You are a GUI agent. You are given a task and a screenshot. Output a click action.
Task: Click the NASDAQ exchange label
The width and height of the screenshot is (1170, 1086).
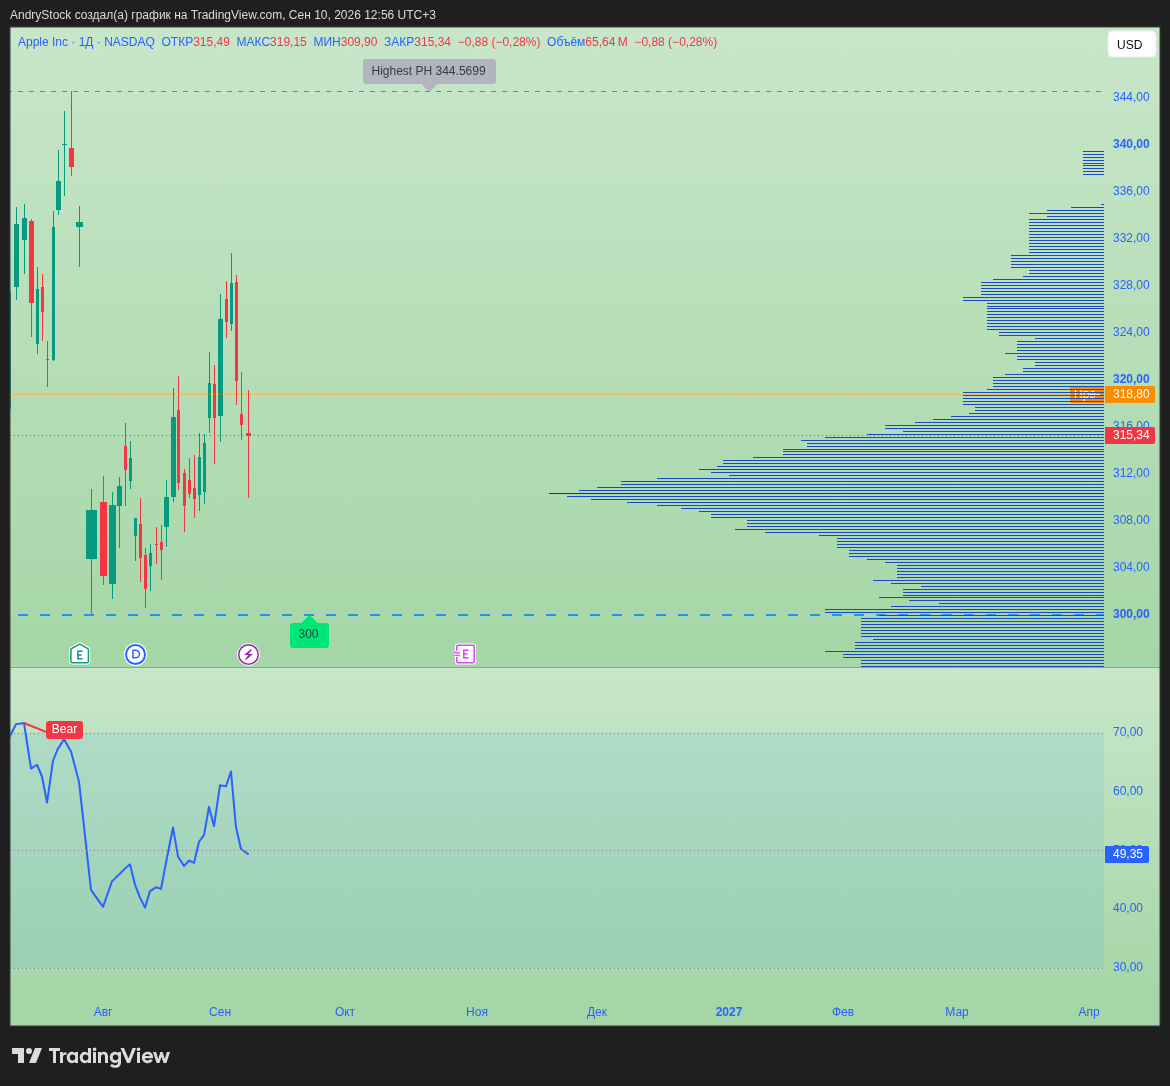point(129,42)
